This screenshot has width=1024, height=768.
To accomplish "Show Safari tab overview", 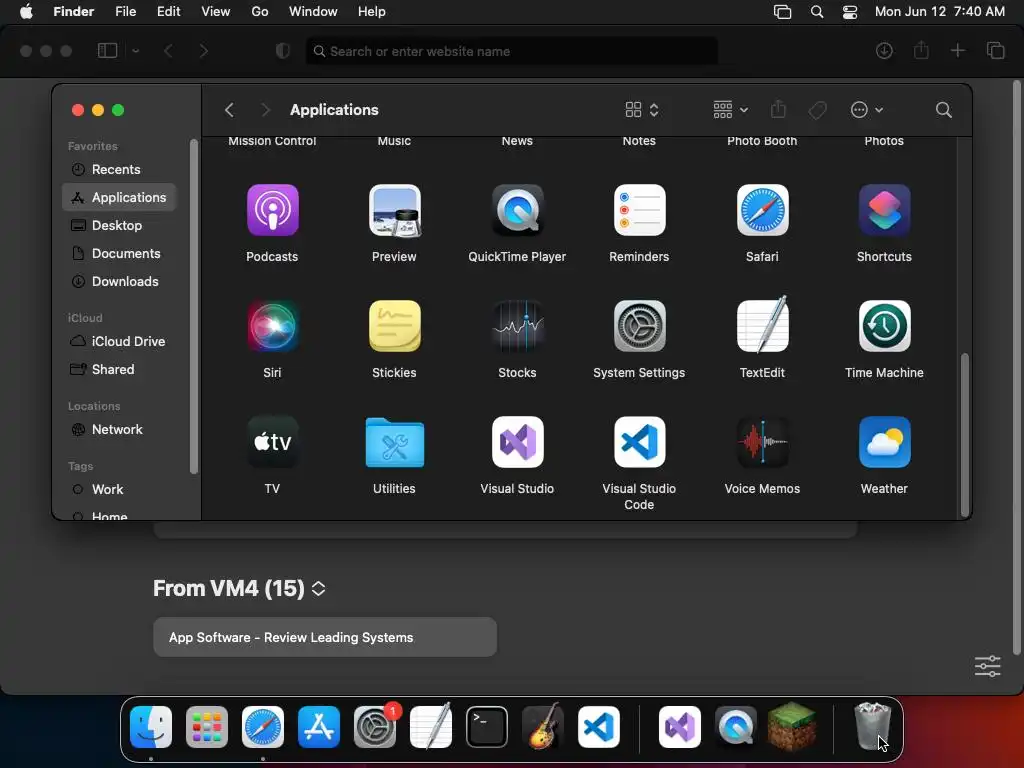I will click(x=995, y=51).
